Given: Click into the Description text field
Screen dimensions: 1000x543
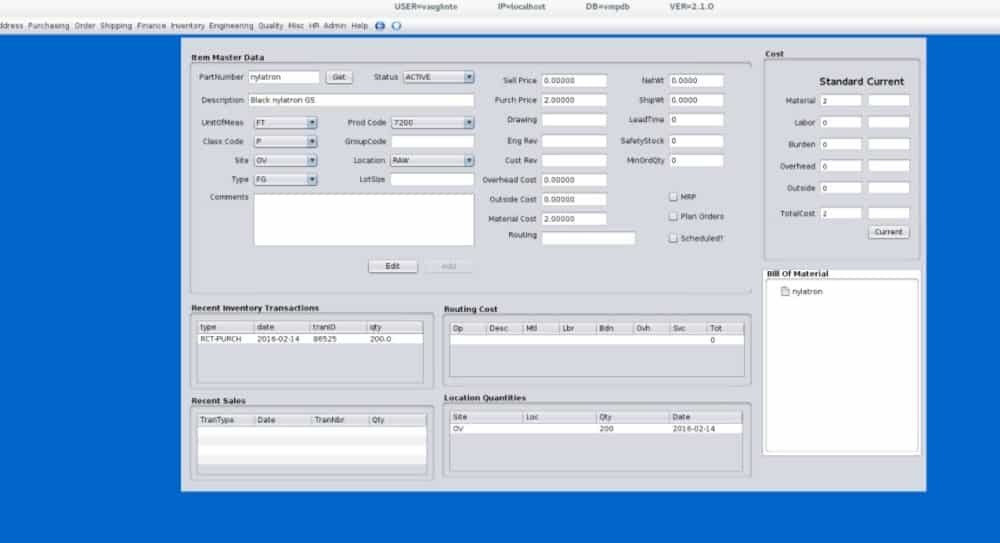Looking at the screenshot, I should click(x=360, y=101).
